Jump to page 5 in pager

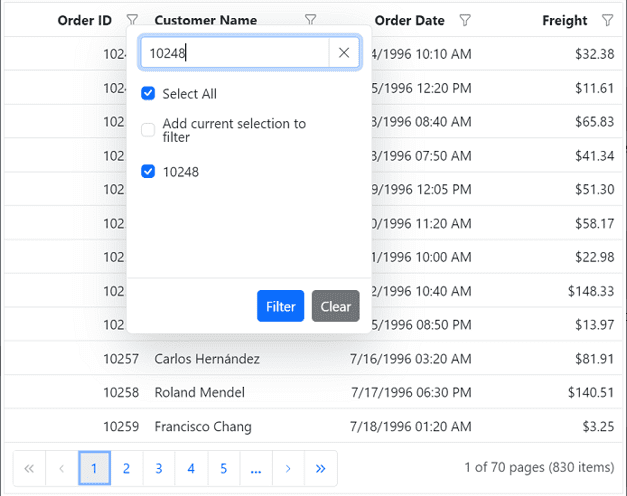[x=223, y=468]
